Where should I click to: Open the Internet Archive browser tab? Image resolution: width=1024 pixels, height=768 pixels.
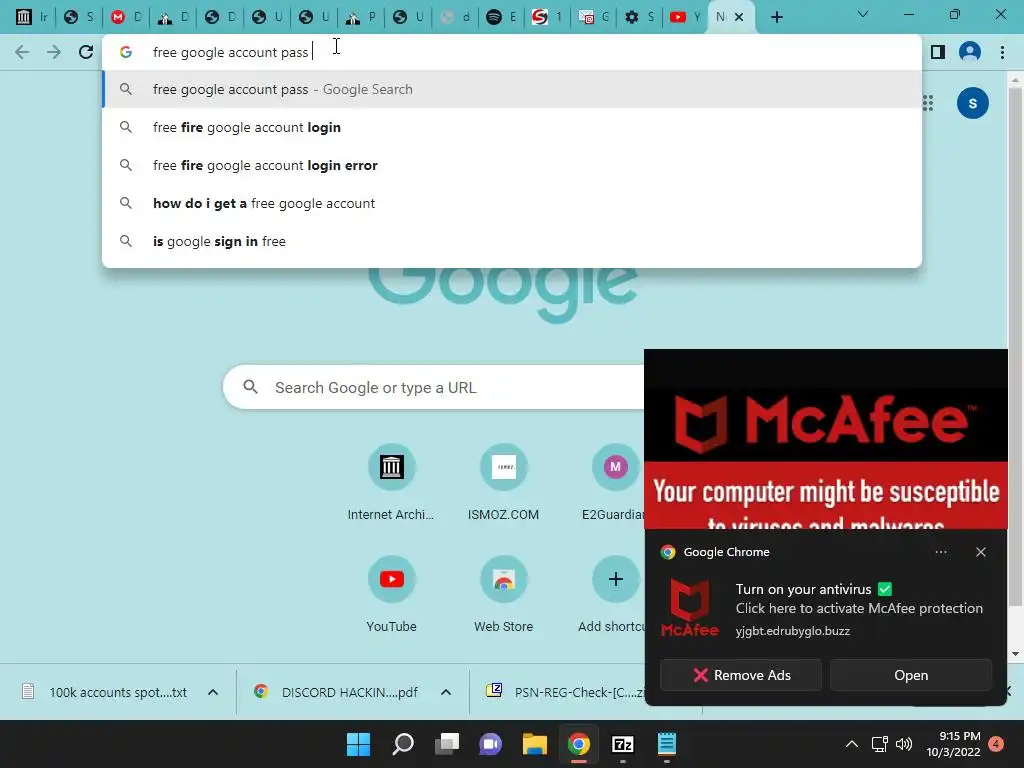click(31, 17)
